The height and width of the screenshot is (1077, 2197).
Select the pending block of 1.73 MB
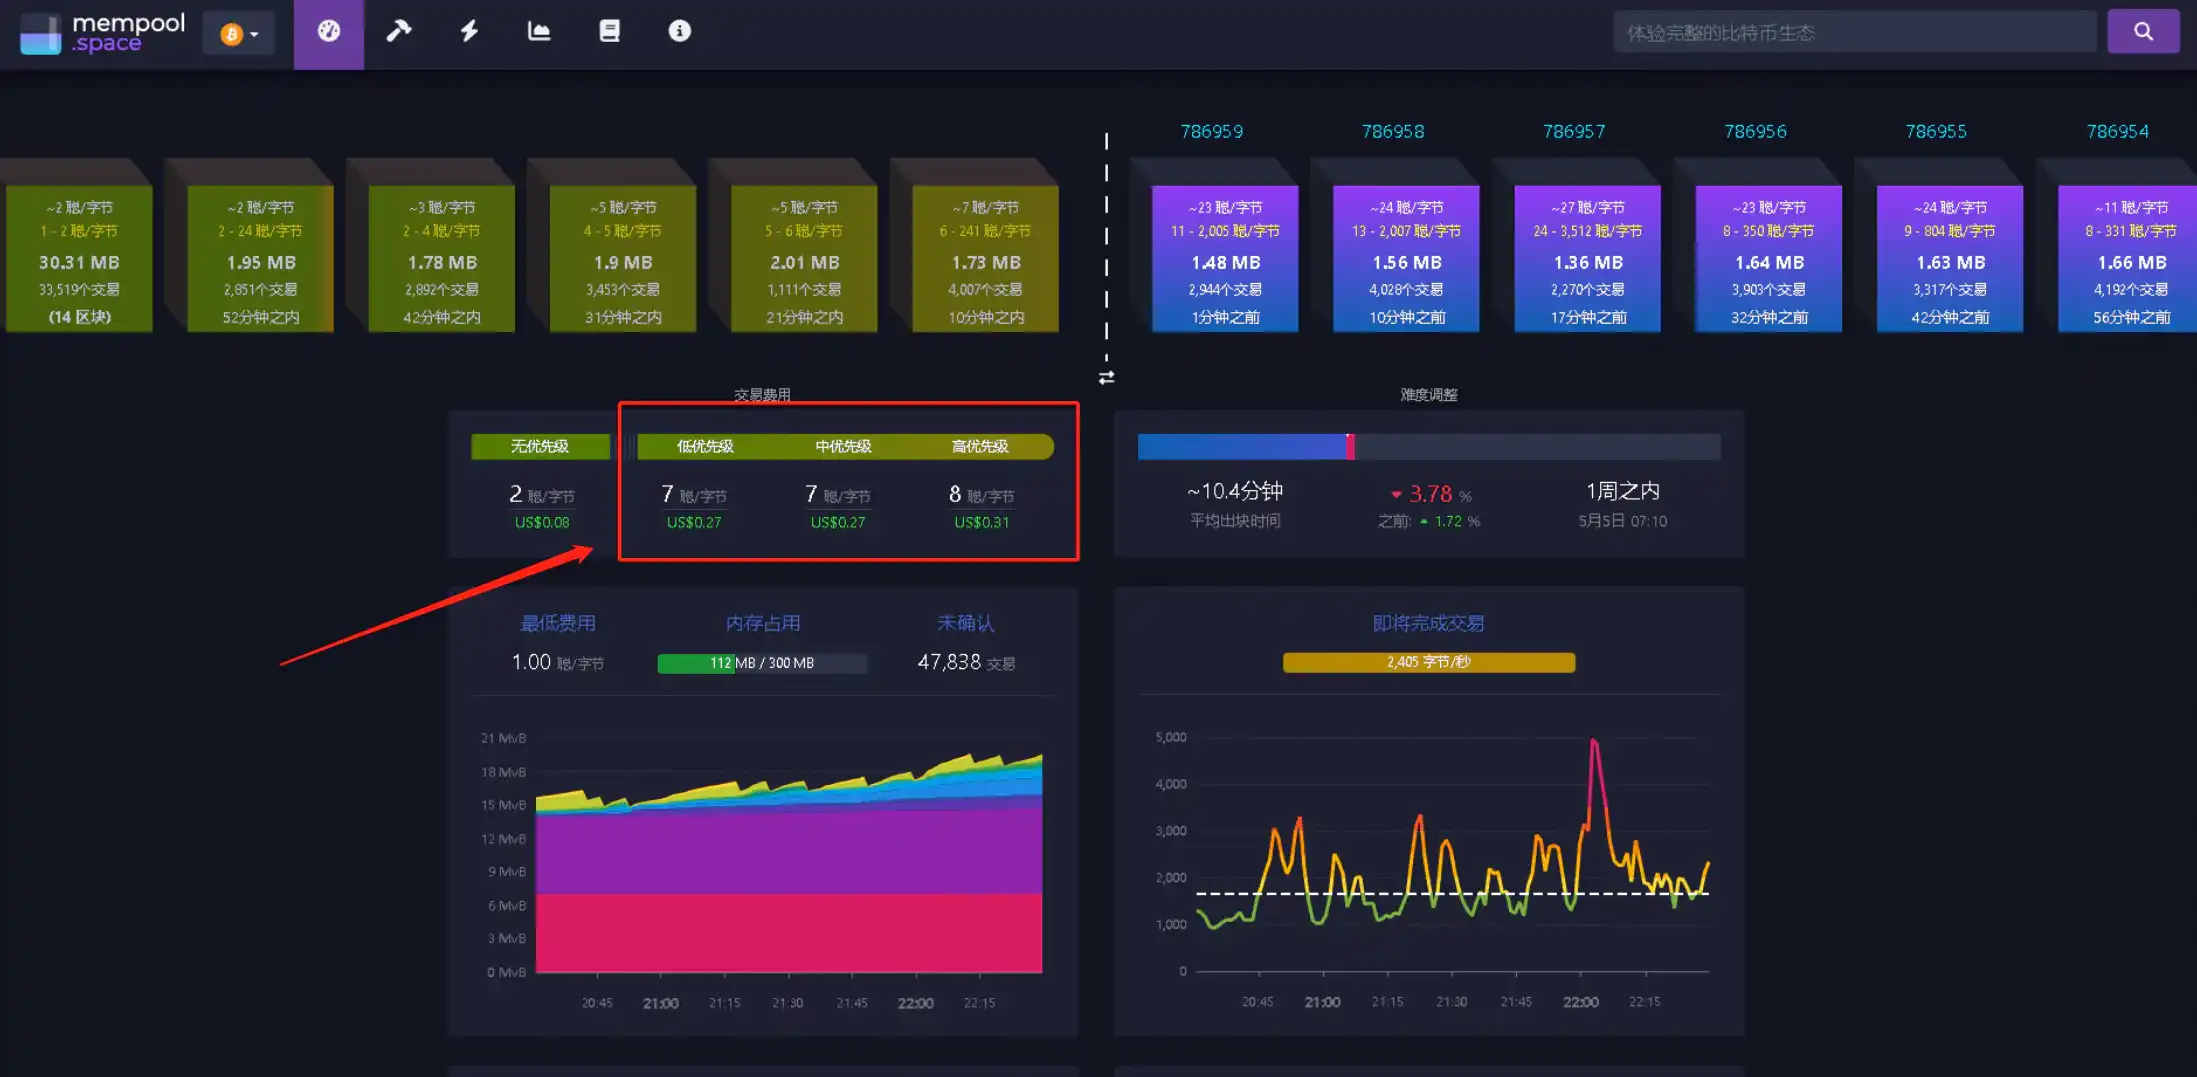coord(985,259)
